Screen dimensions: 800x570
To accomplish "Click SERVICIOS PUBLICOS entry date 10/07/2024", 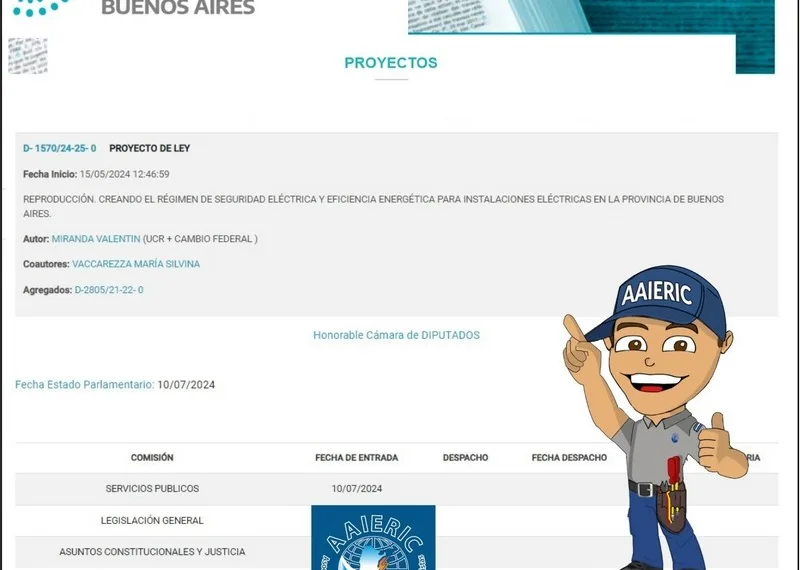I will 357,489.
